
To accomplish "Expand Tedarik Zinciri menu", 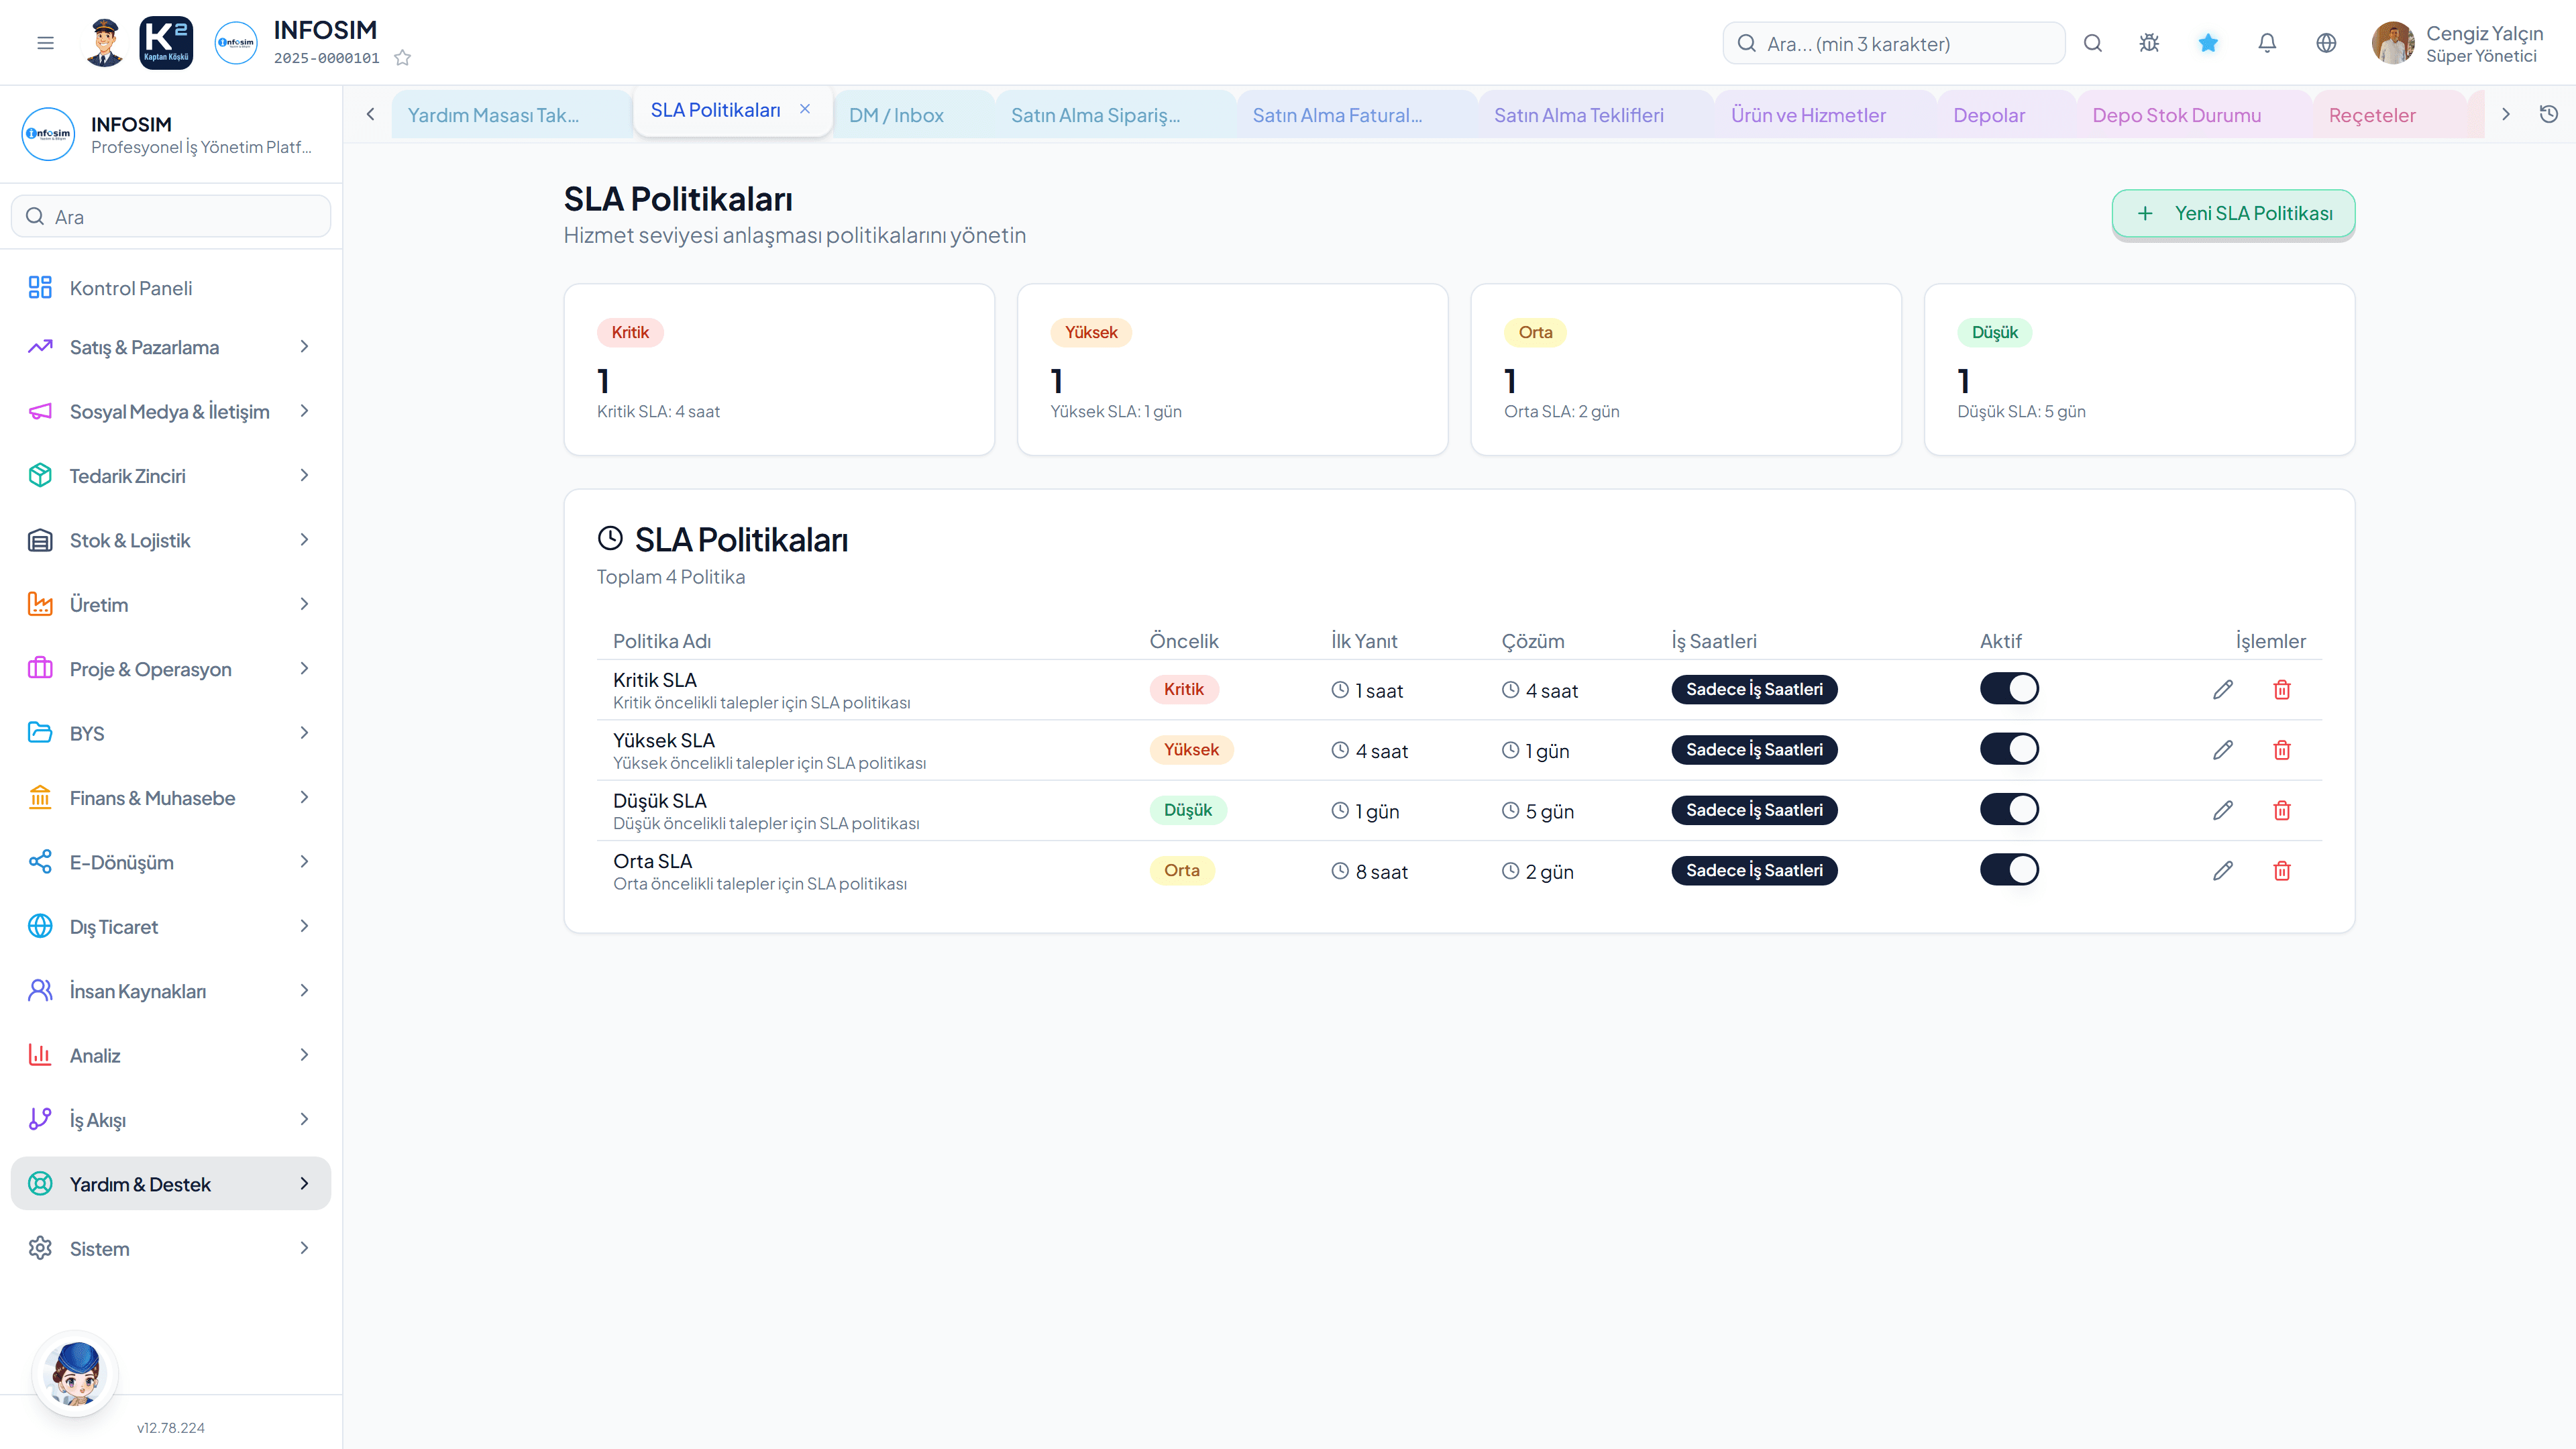I will click(x=170, y=476).
